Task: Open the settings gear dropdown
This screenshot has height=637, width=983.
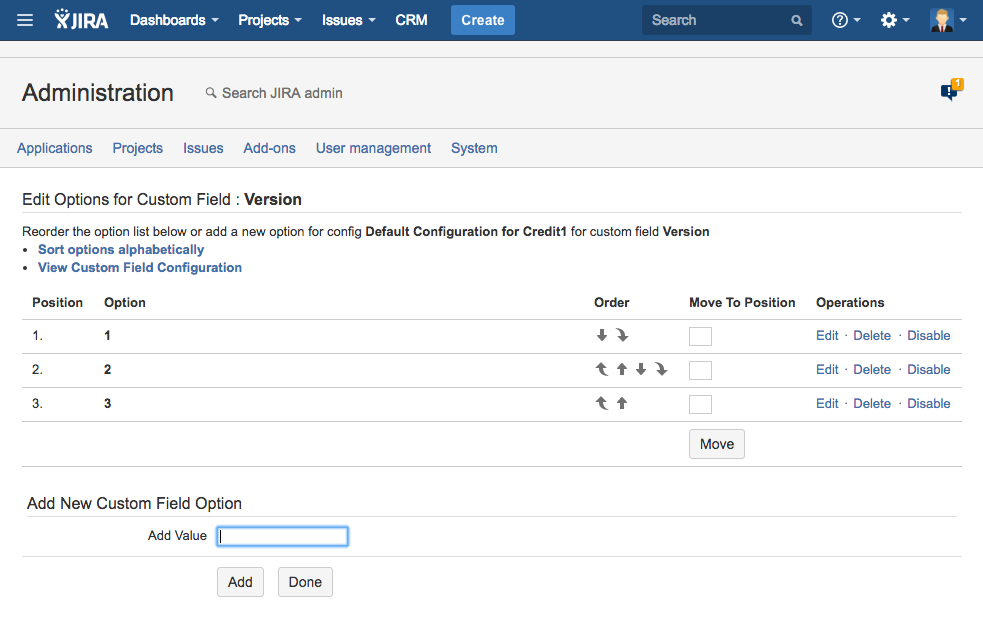Action: pos(894,20)
